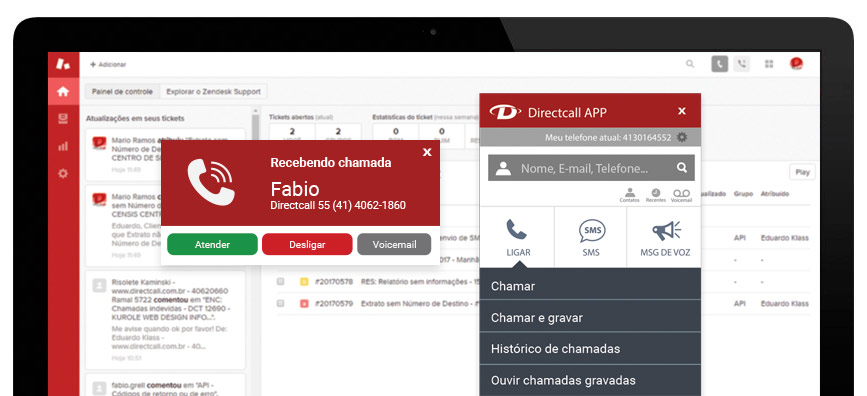Viewport: 867px width, 396px height.
Task: Choose Chamar e gravar option
Action: click(590, 317)
